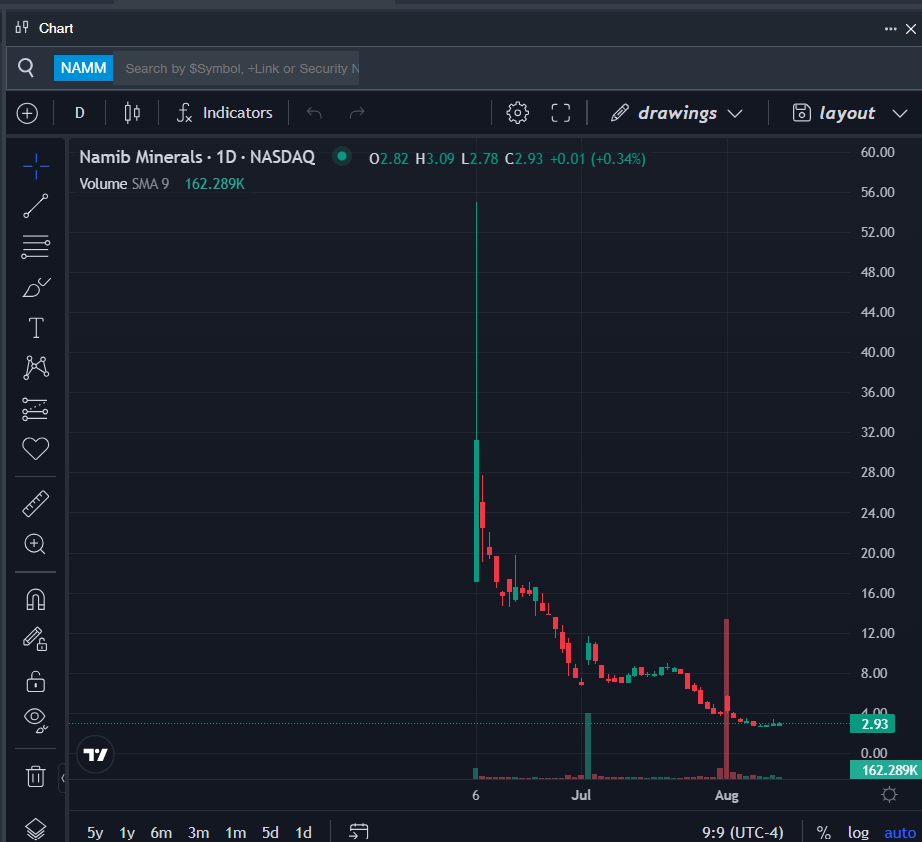Click the 2.93 current price label
Viewport: 922px width, 842px height.
(873, 724)
